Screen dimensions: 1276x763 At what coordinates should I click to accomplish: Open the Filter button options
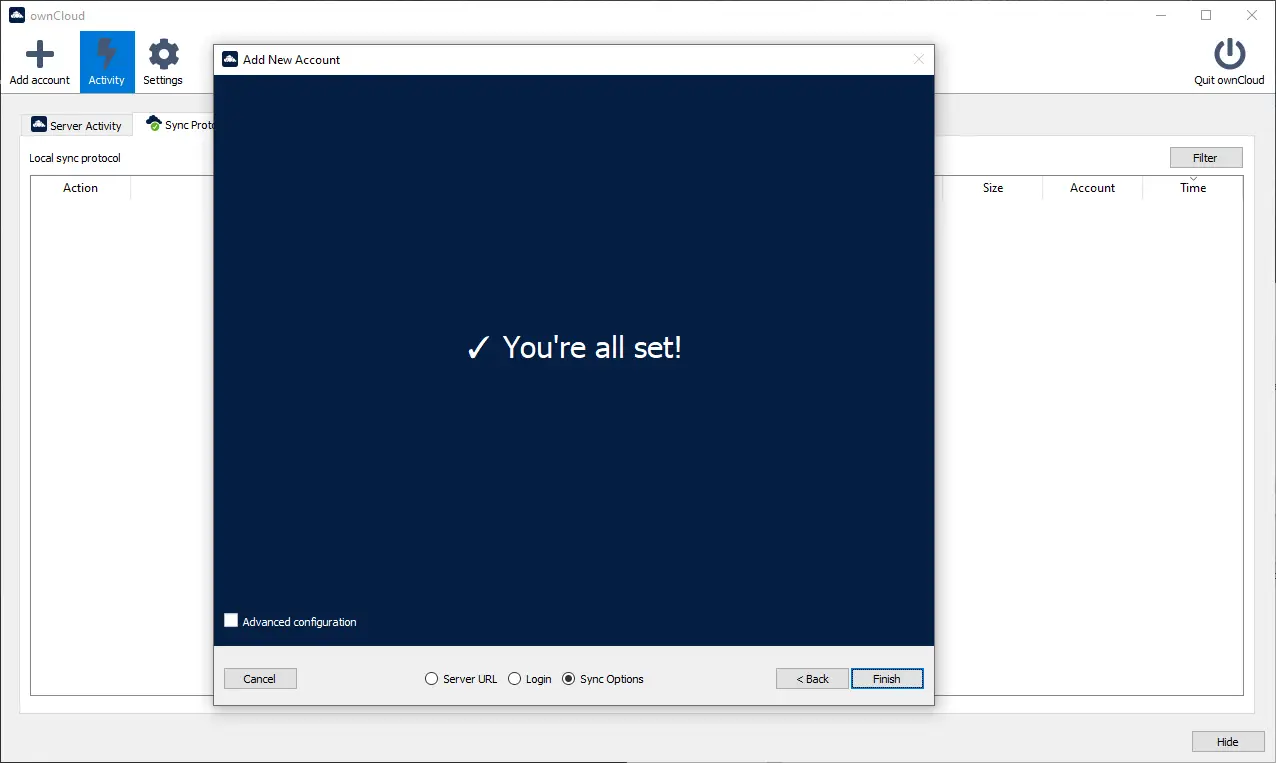pos(1205,158)
